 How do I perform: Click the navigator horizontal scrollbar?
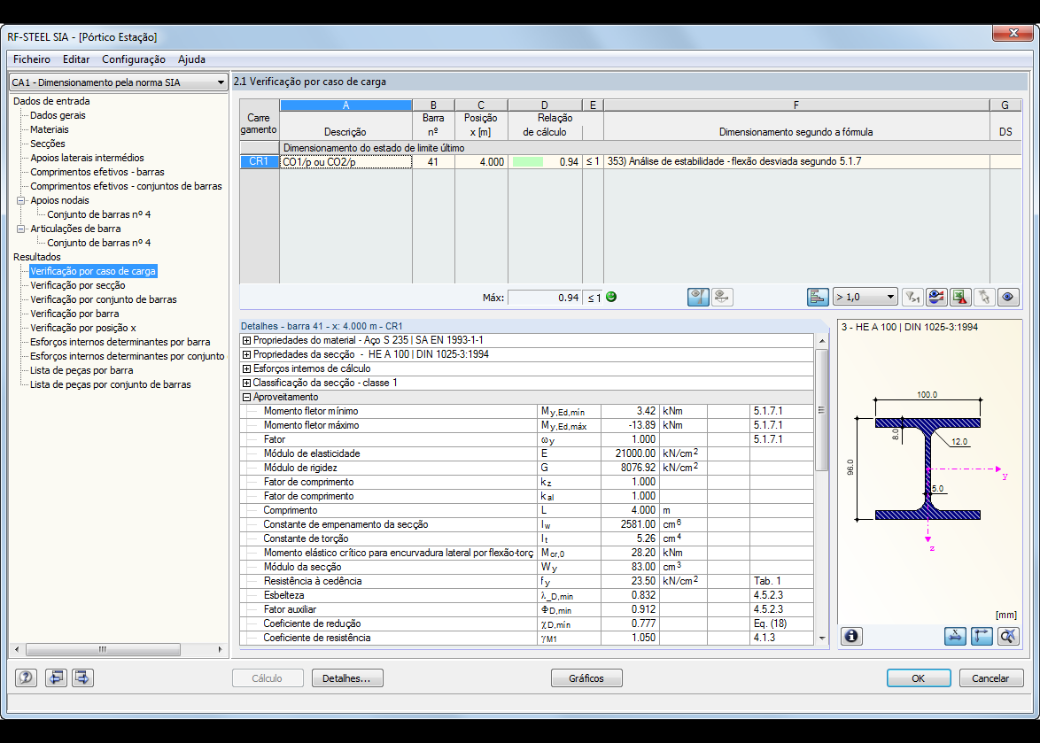118,649
